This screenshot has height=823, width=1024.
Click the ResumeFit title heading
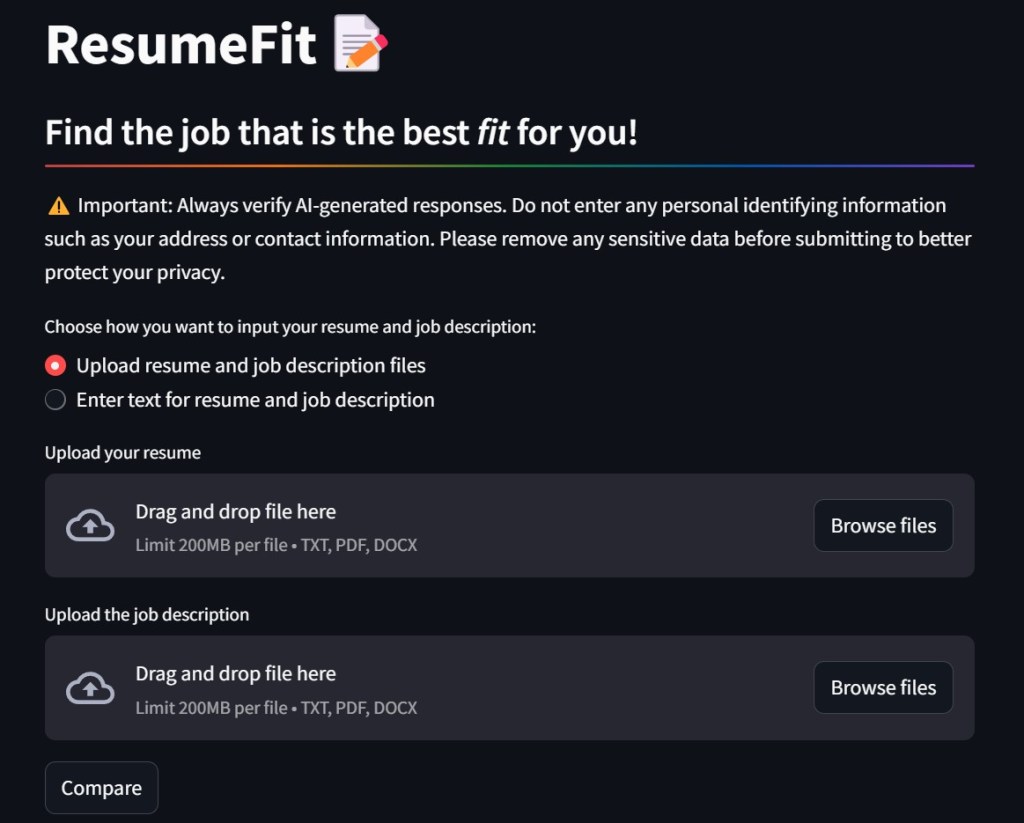click(x=181, y=43)
